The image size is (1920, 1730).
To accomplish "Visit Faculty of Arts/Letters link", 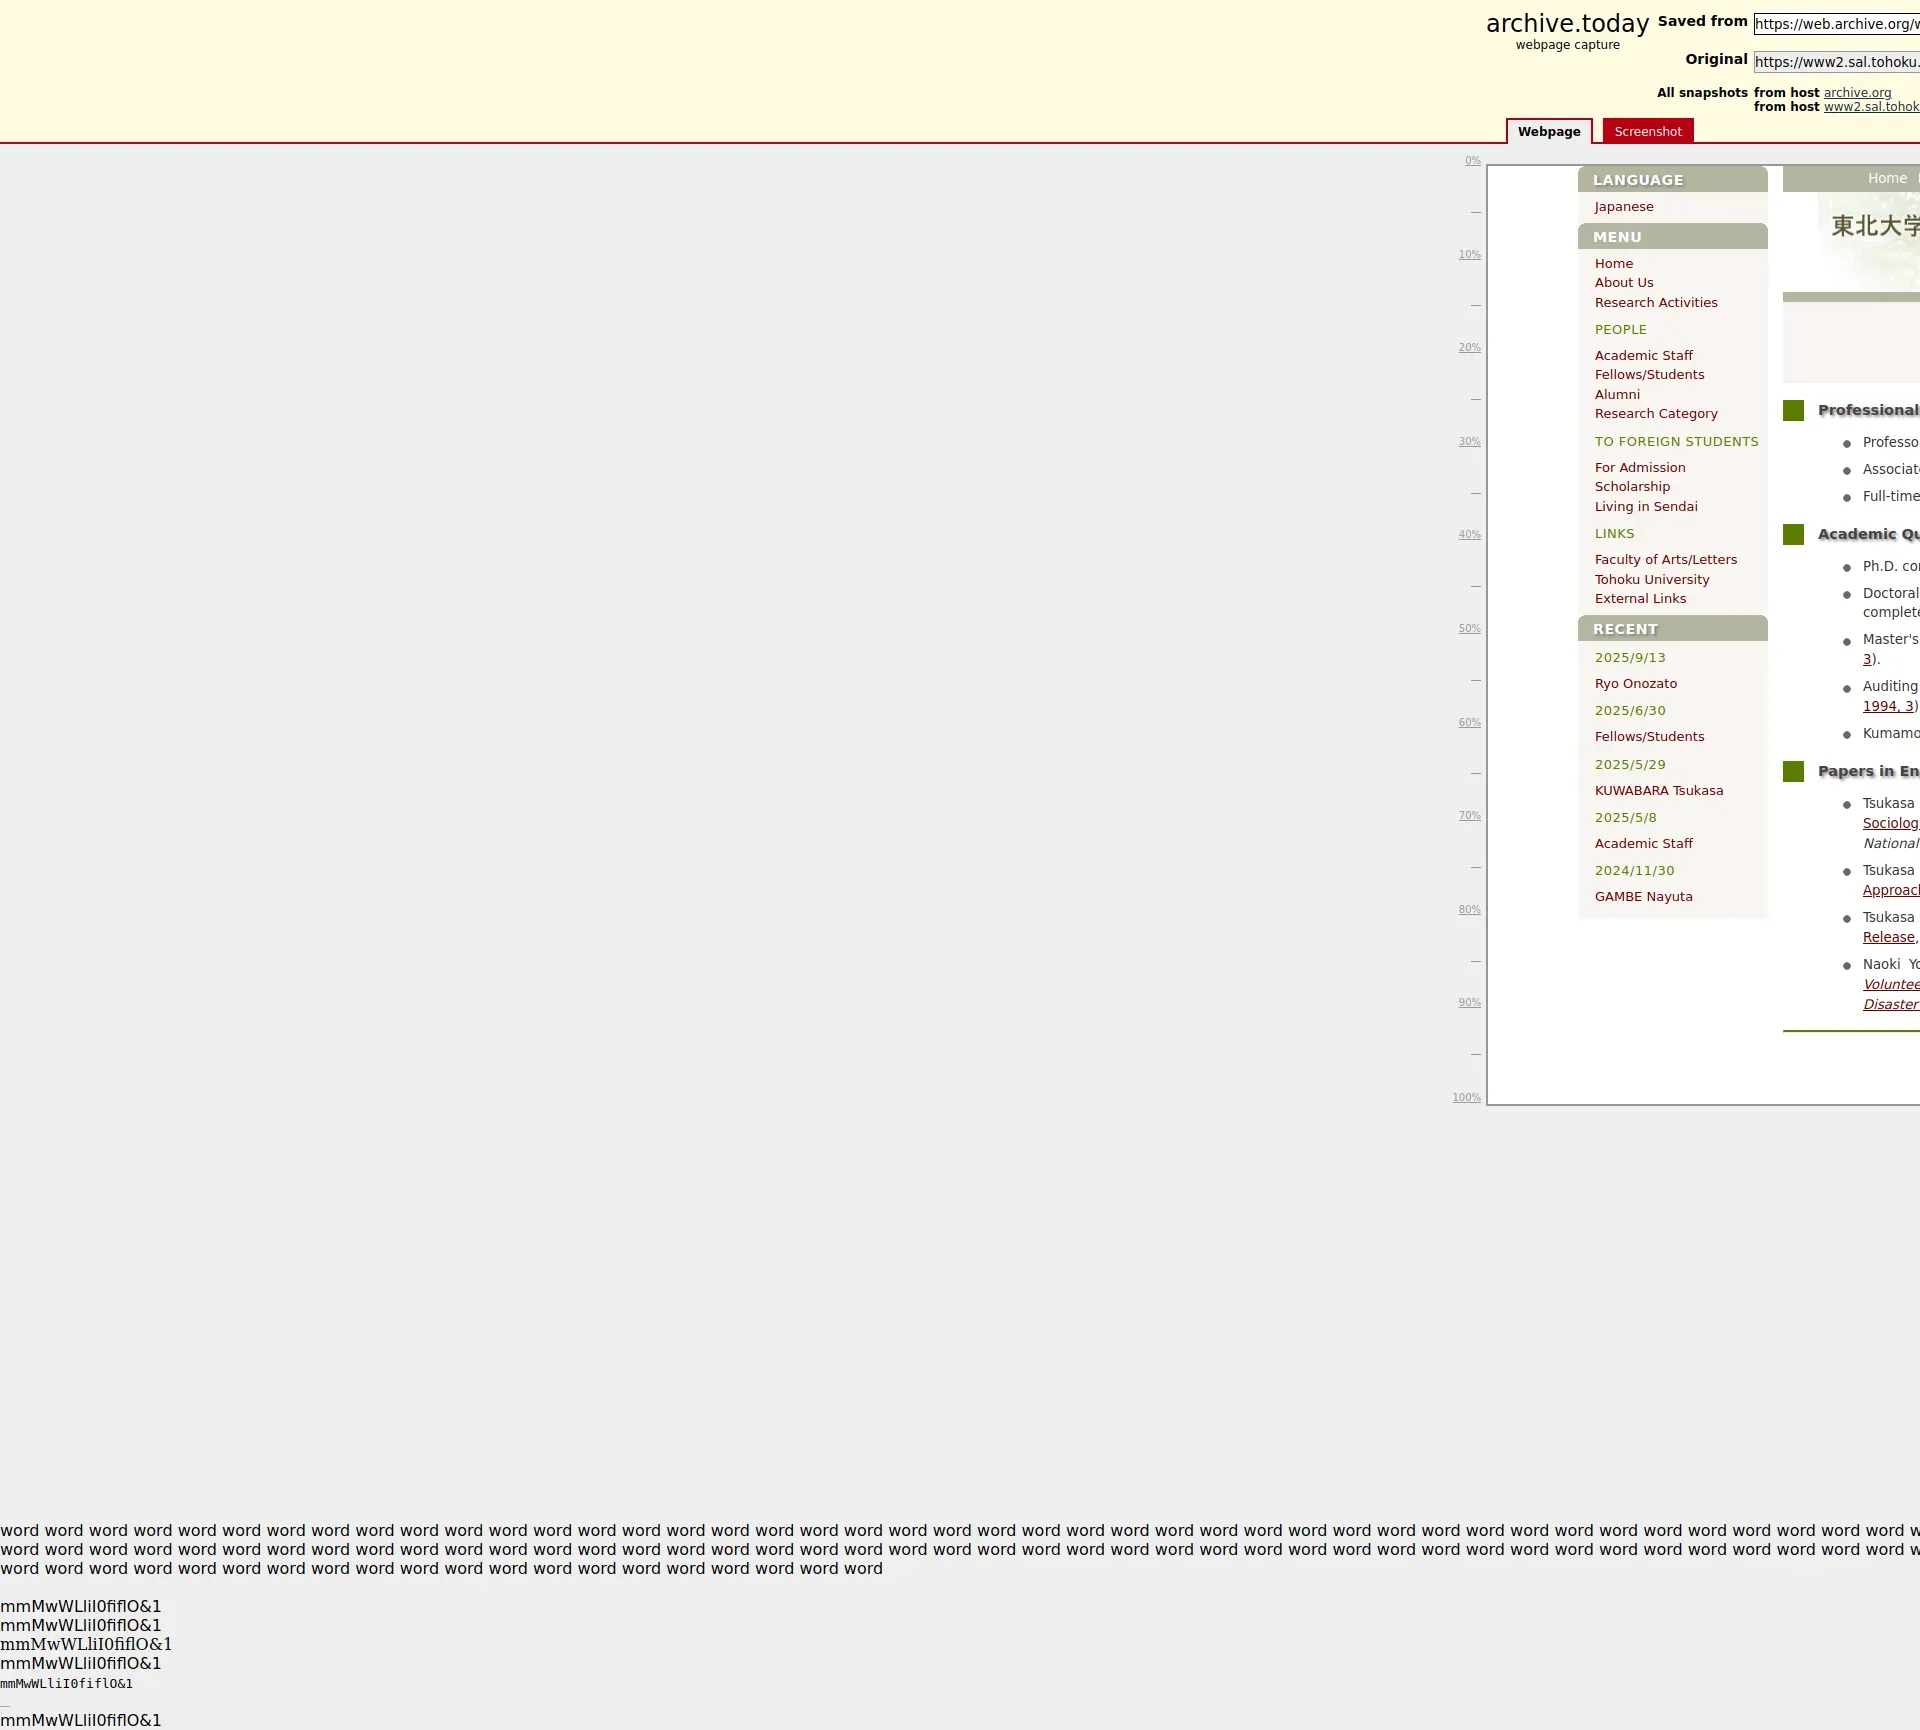I will (1665, 560).
